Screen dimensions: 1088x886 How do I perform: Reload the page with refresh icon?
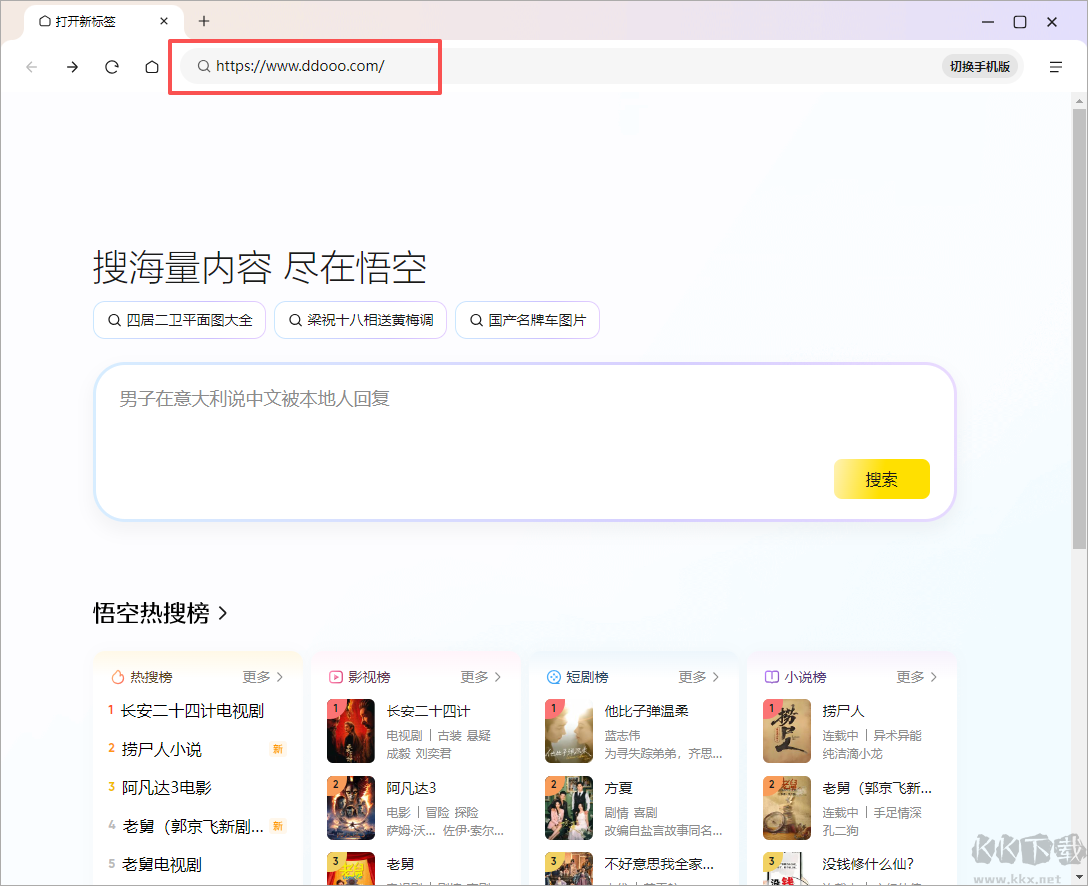[112, 67]
